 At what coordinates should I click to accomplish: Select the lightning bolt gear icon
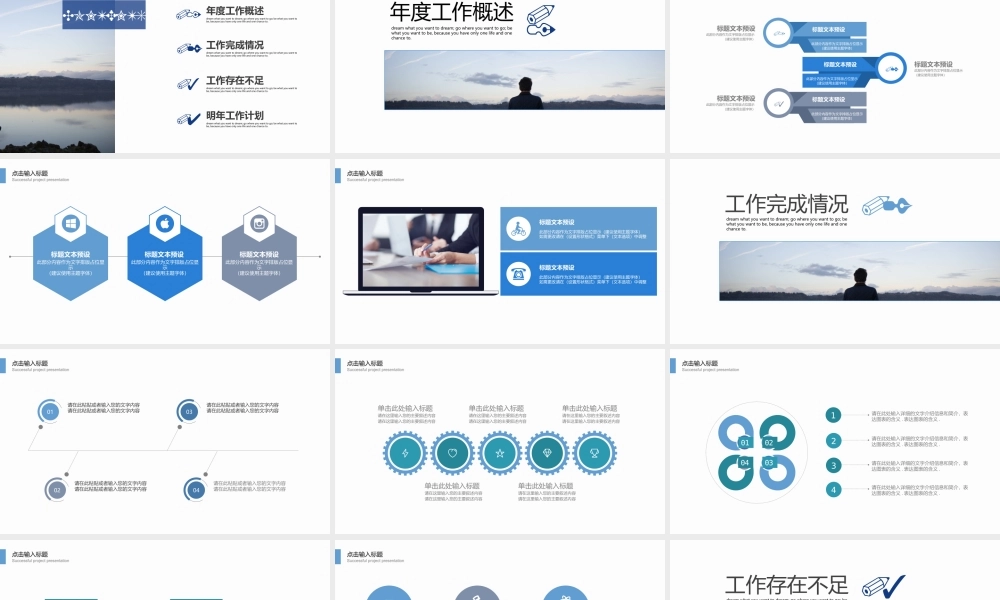tap(405, 453)
